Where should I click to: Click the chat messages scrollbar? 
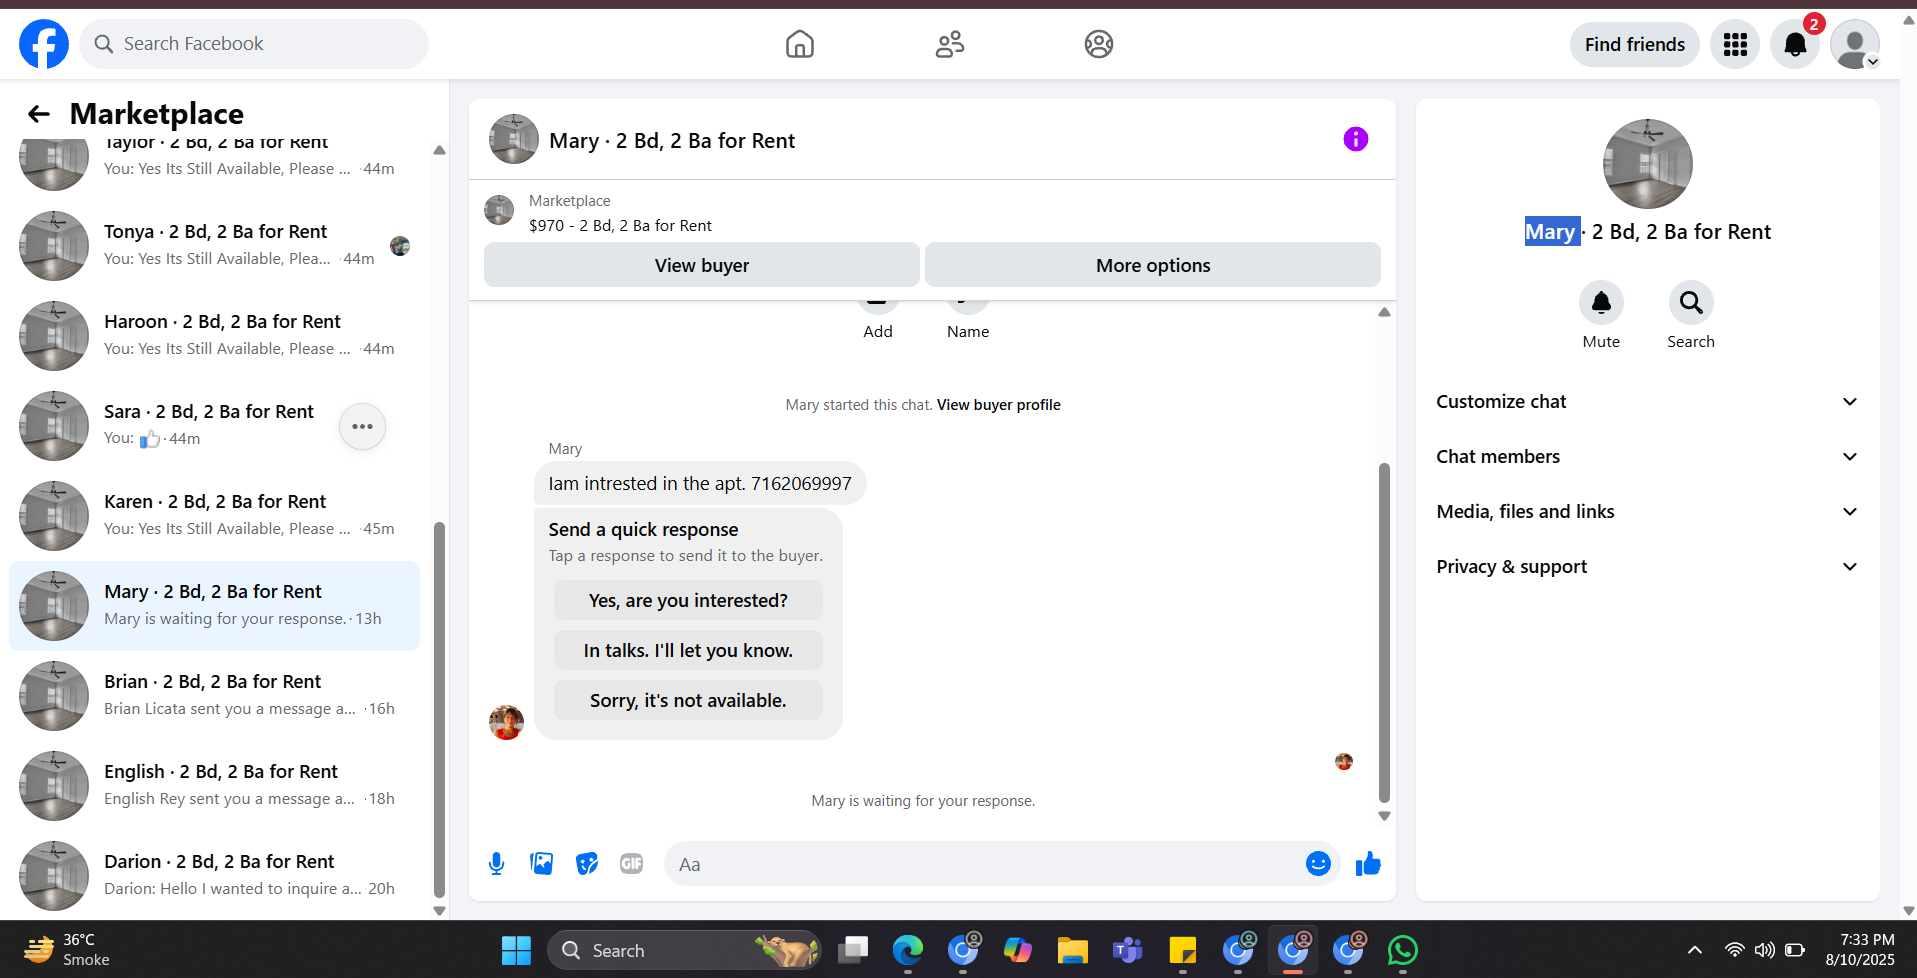pos(1384,632)
